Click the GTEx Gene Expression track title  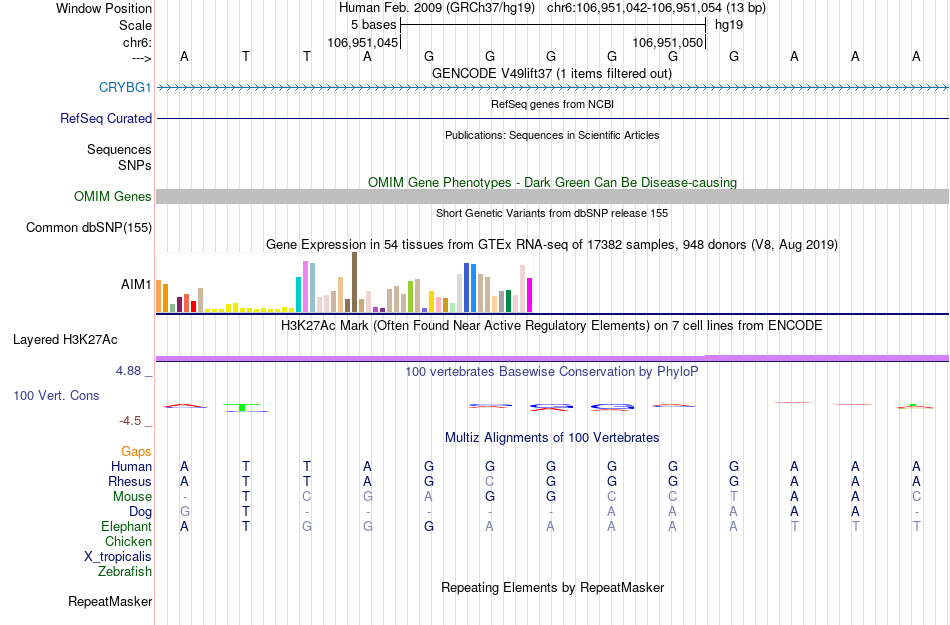[552, 245]
